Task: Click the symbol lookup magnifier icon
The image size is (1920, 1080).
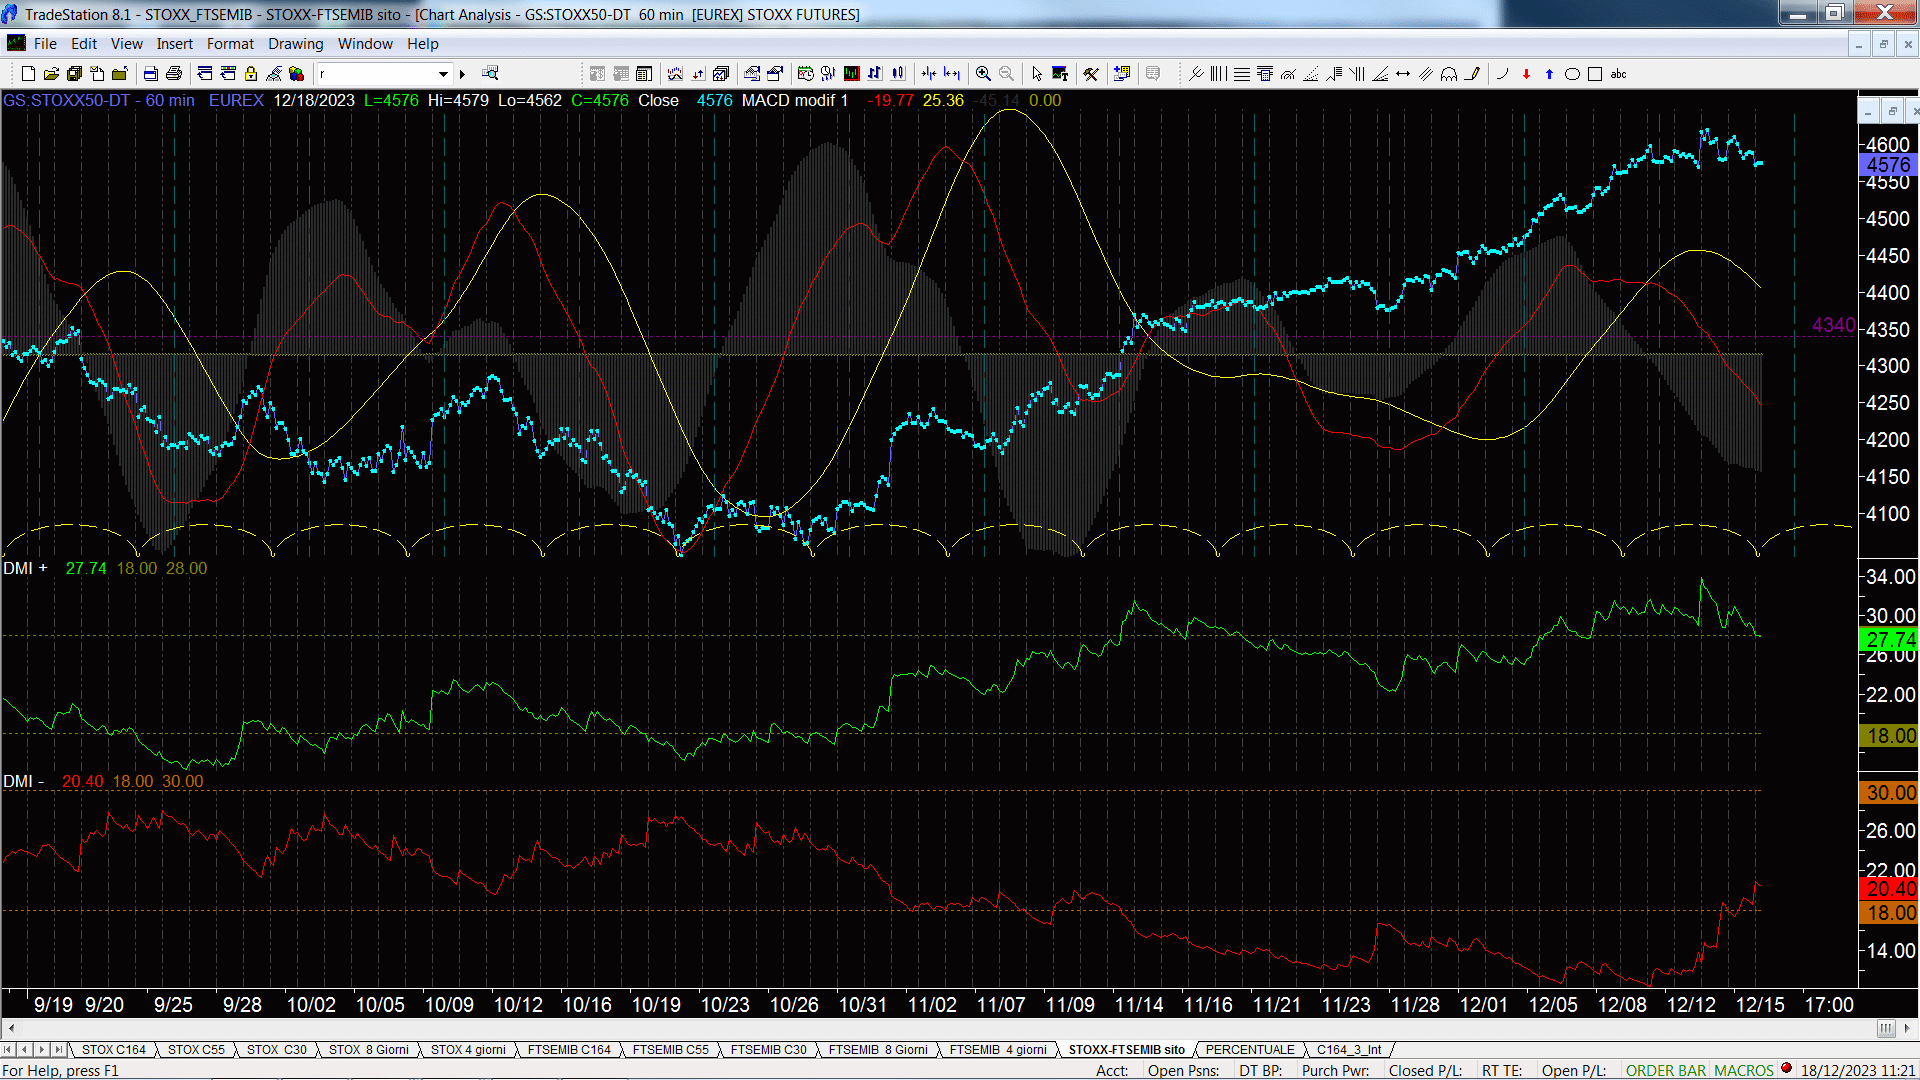Action: click(x=490, y=74)
